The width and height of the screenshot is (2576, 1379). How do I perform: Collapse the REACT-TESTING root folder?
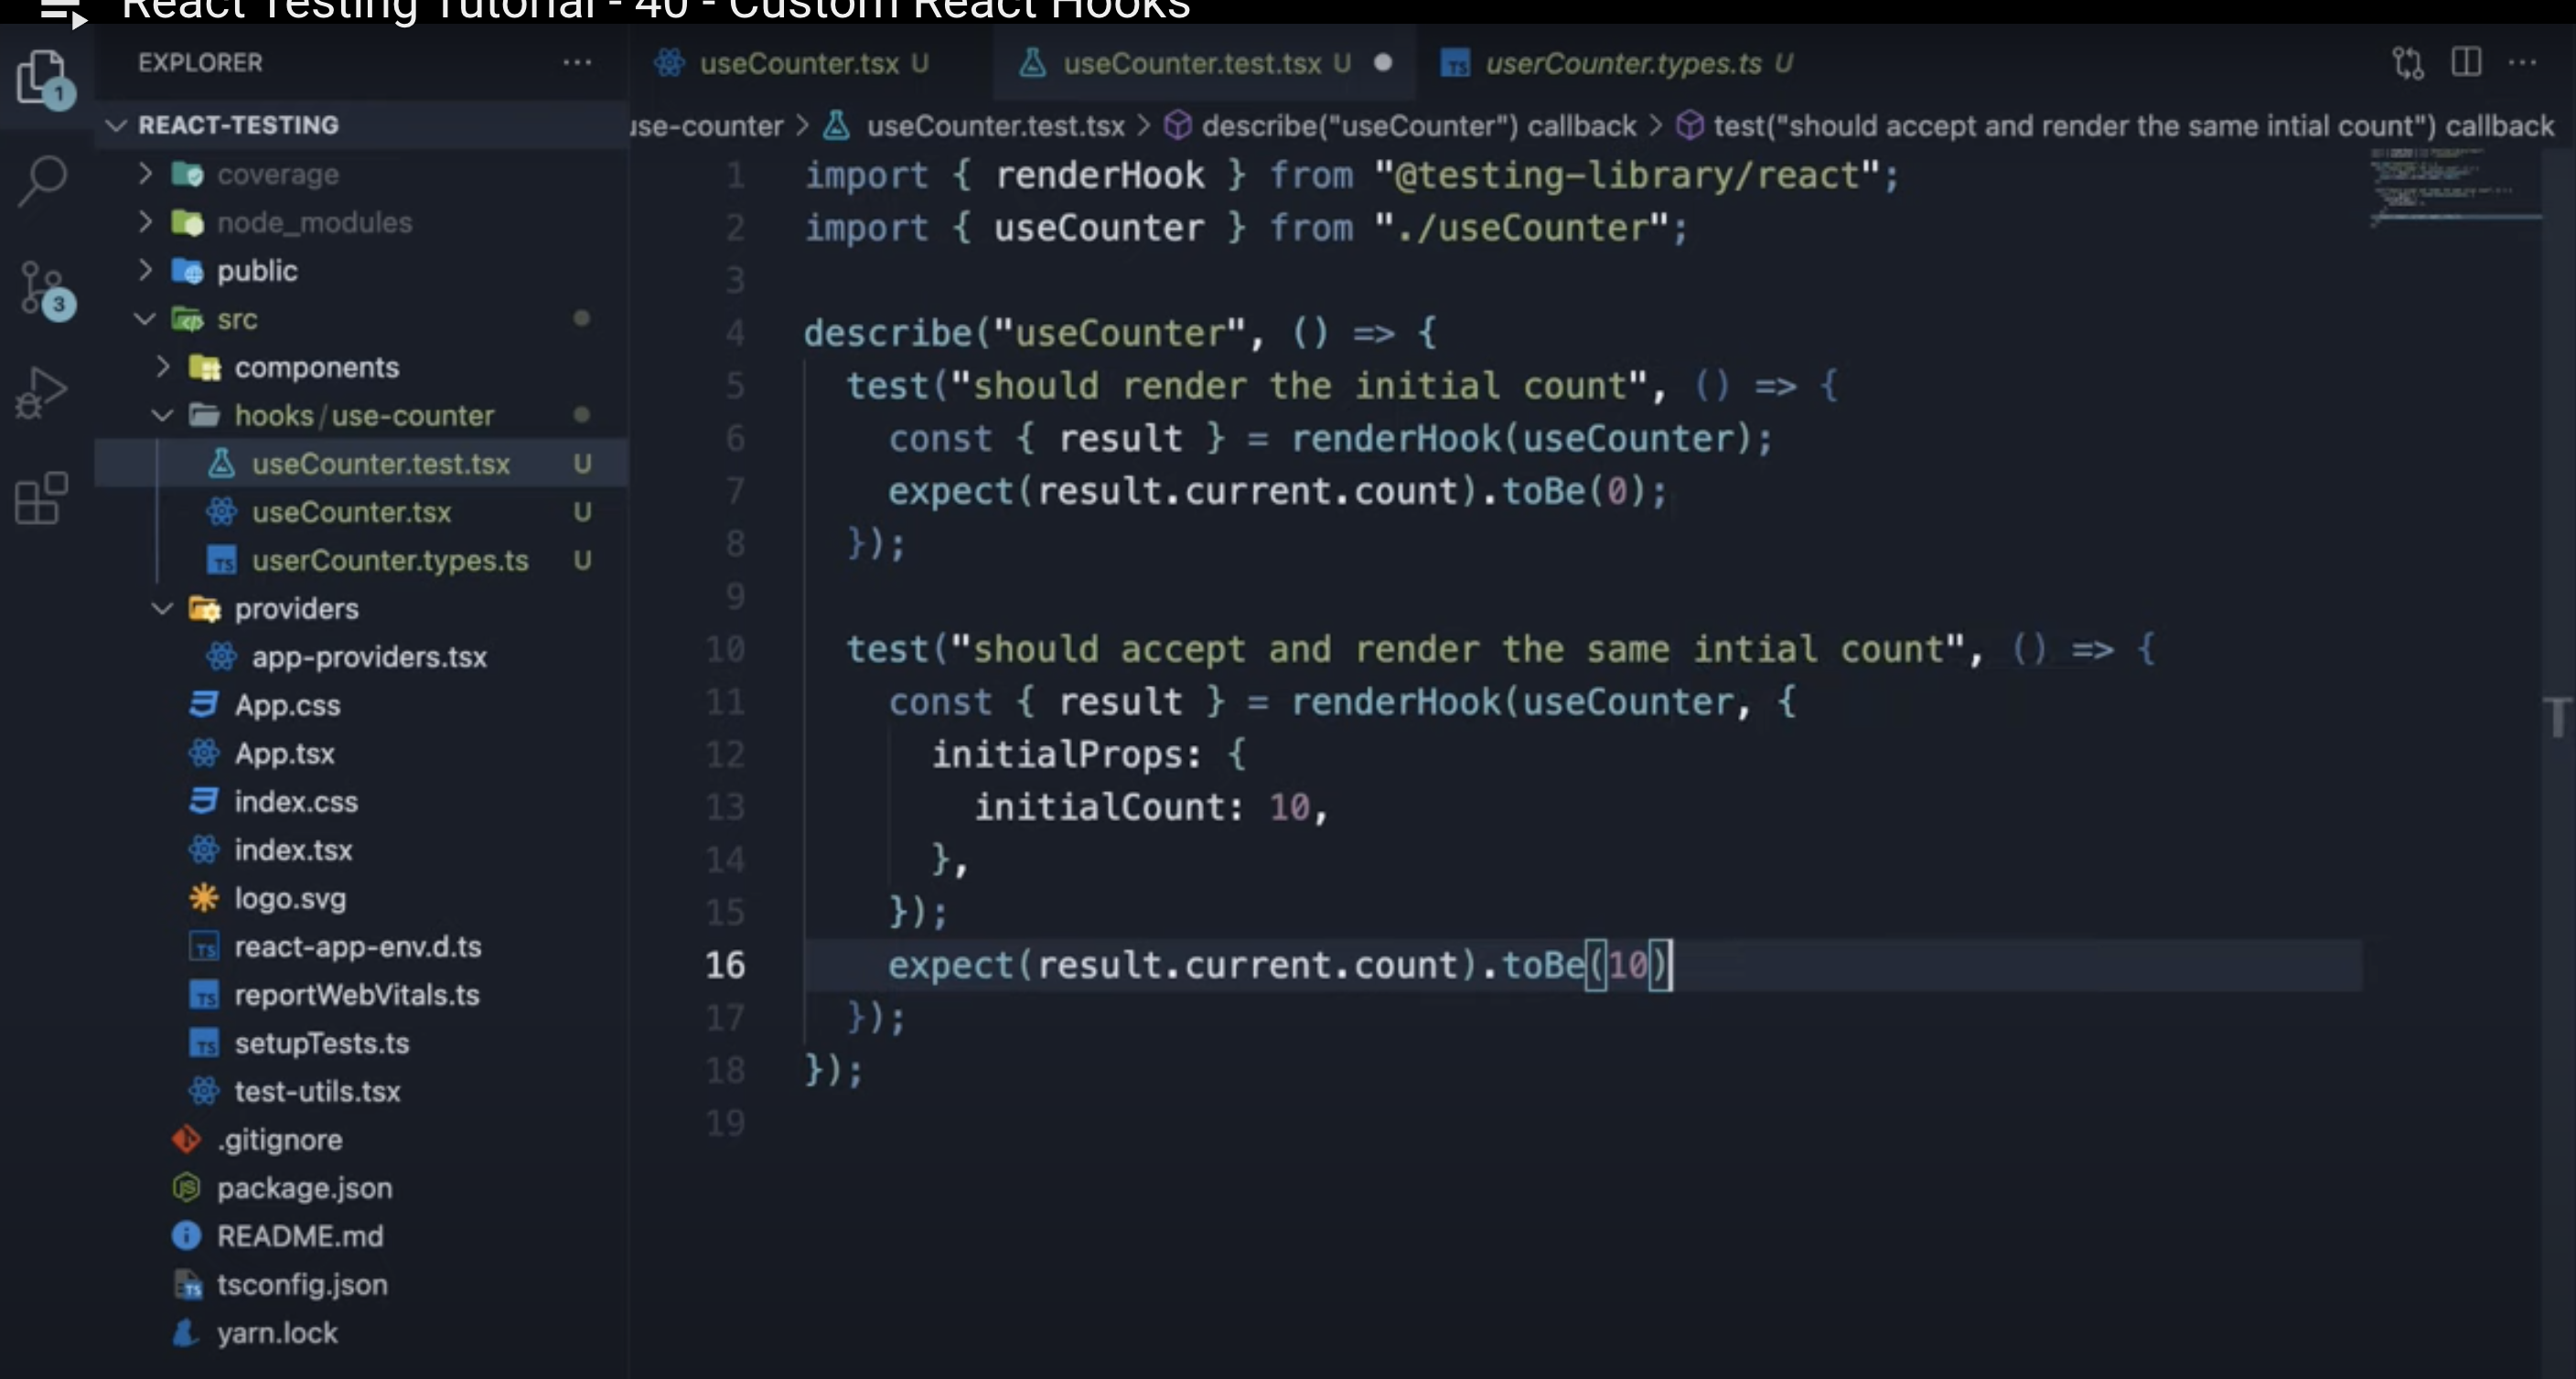tap(117, 125)
